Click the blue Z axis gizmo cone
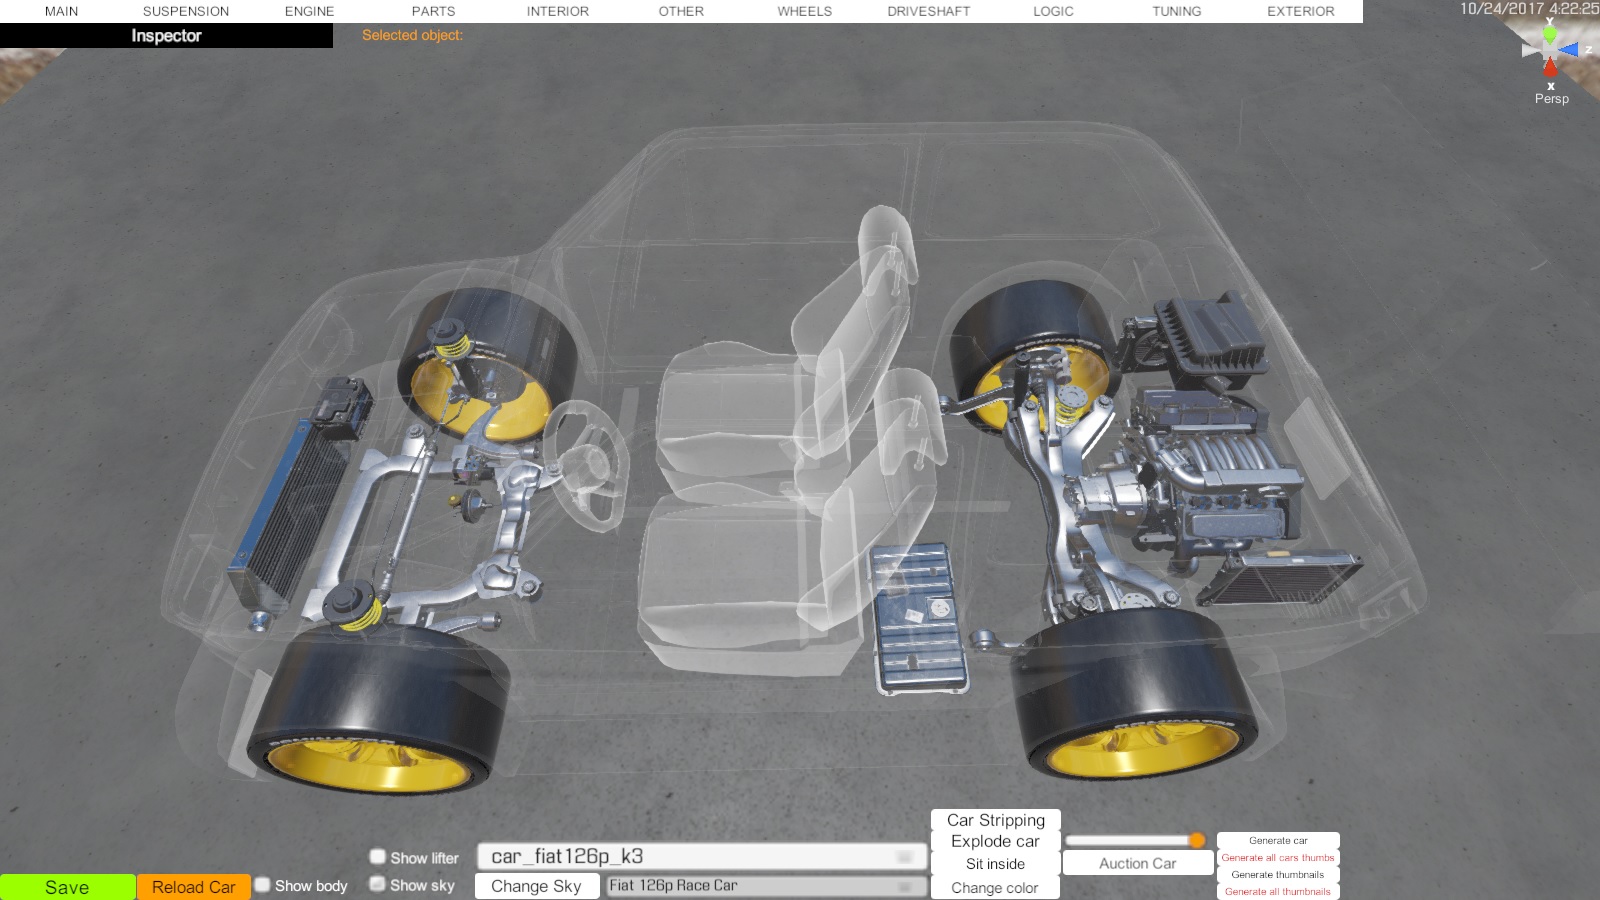The width and height of the screenshot is (1600, 900). click(x=1569, y=49)
